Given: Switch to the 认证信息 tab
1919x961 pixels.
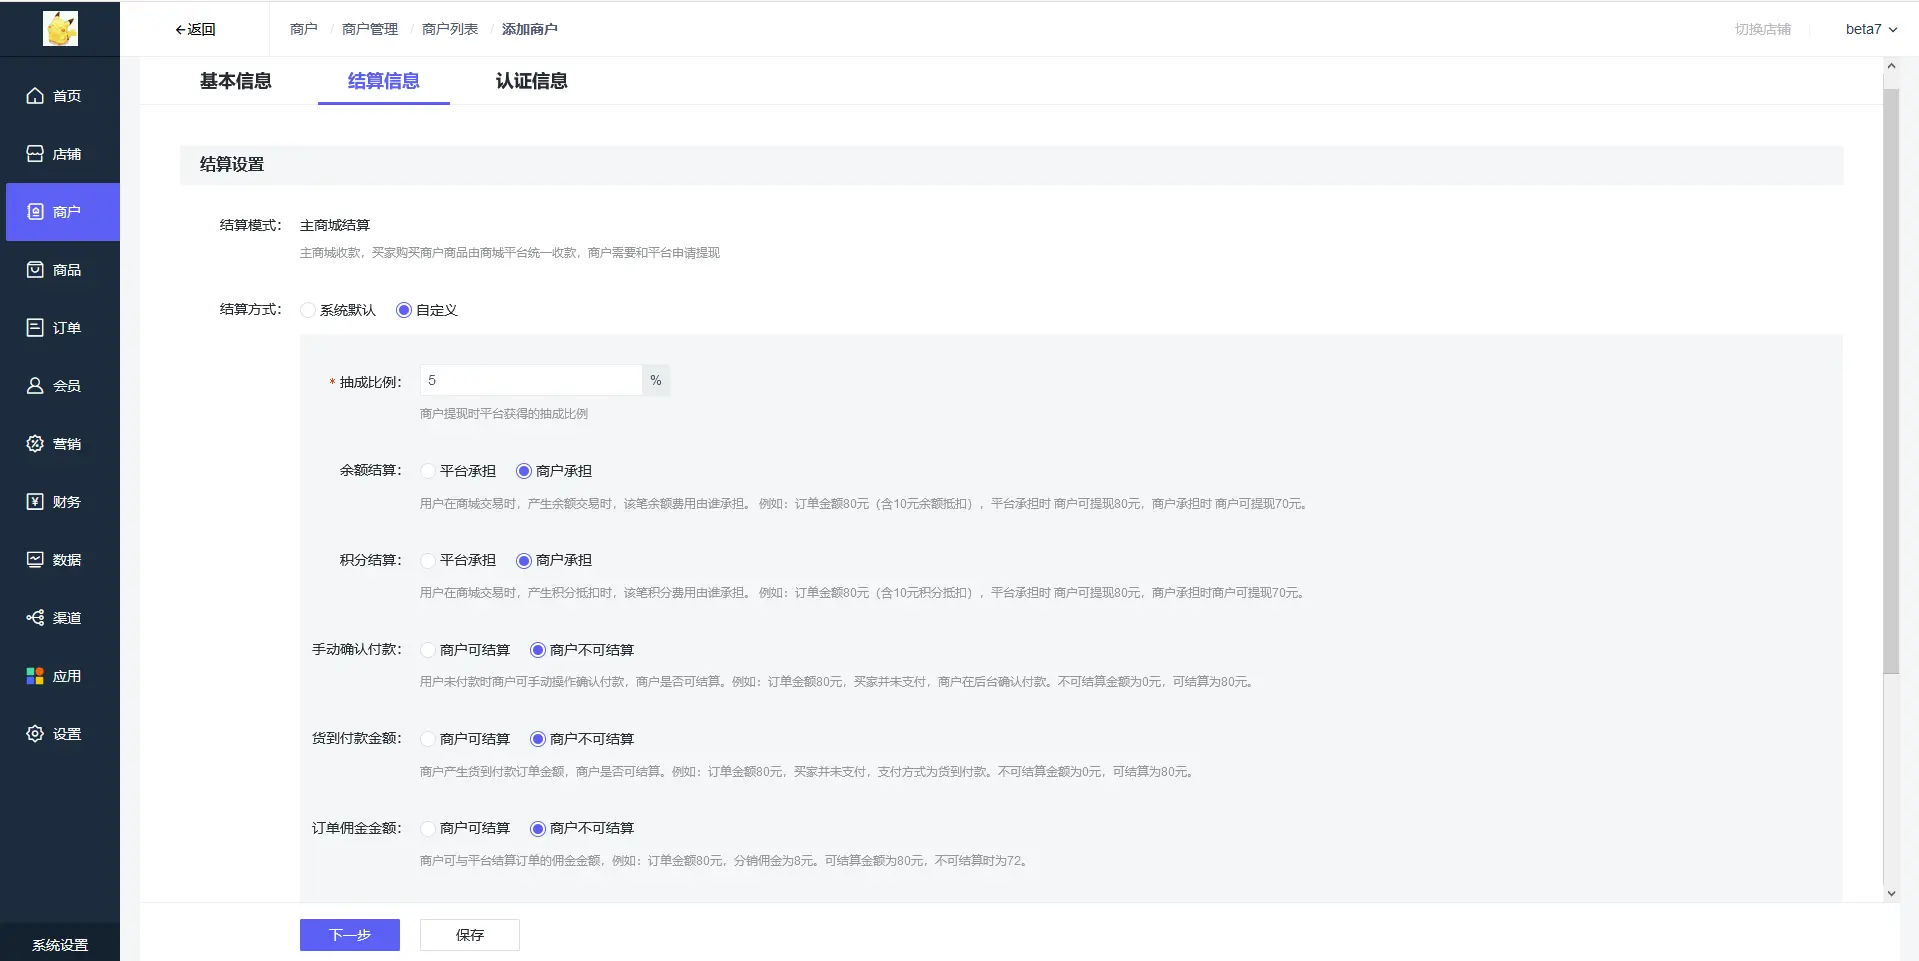Looking at the screenshot, I should (532, 81).
